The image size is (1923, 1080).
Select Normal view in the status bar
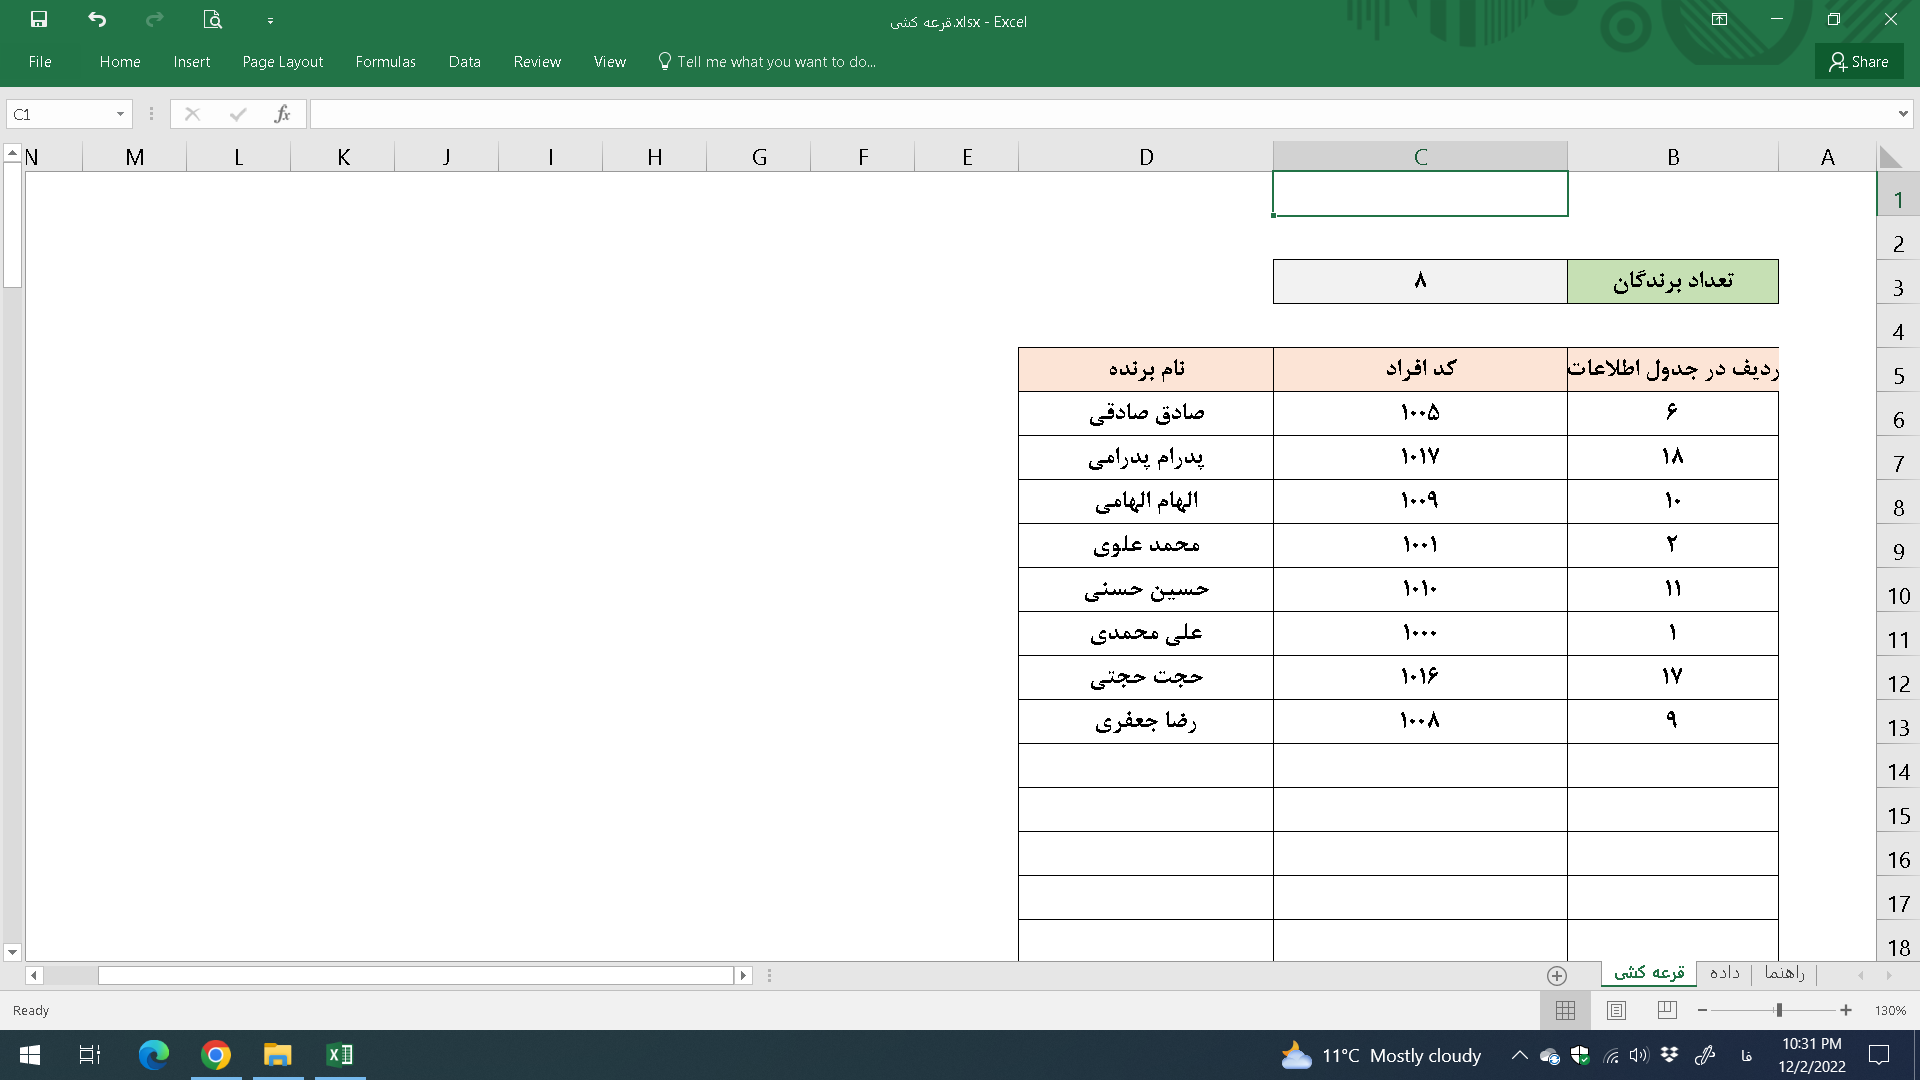point(1565,1010)
